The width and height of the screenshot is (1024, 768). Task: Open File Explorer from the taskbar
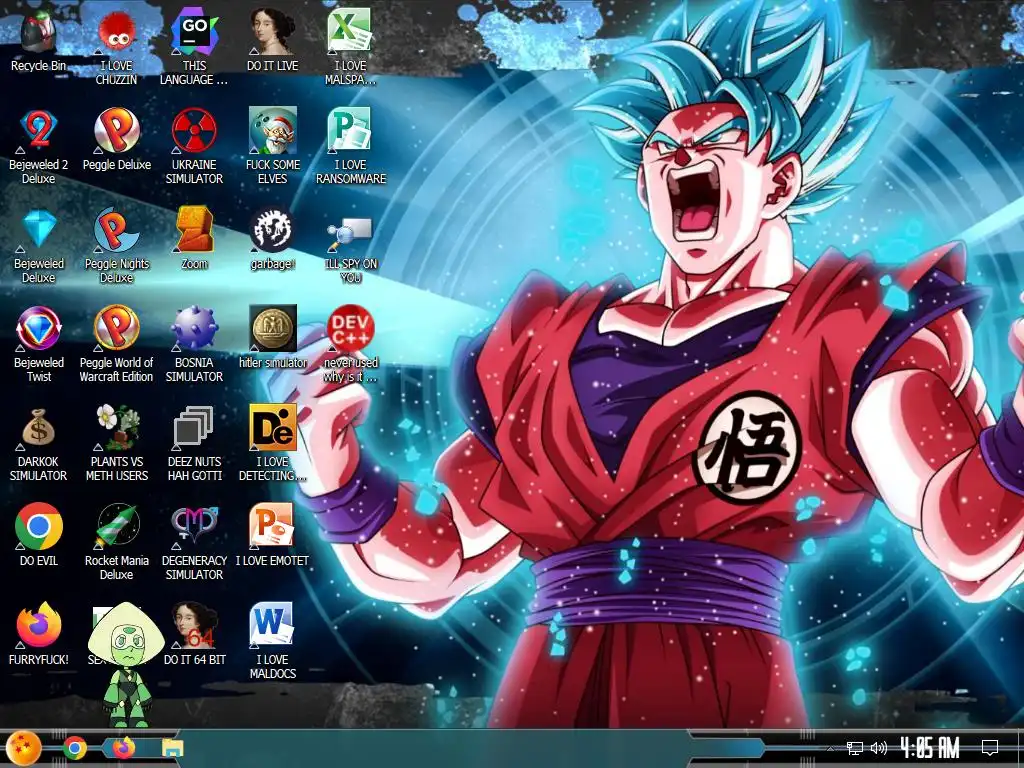[172, 748]
